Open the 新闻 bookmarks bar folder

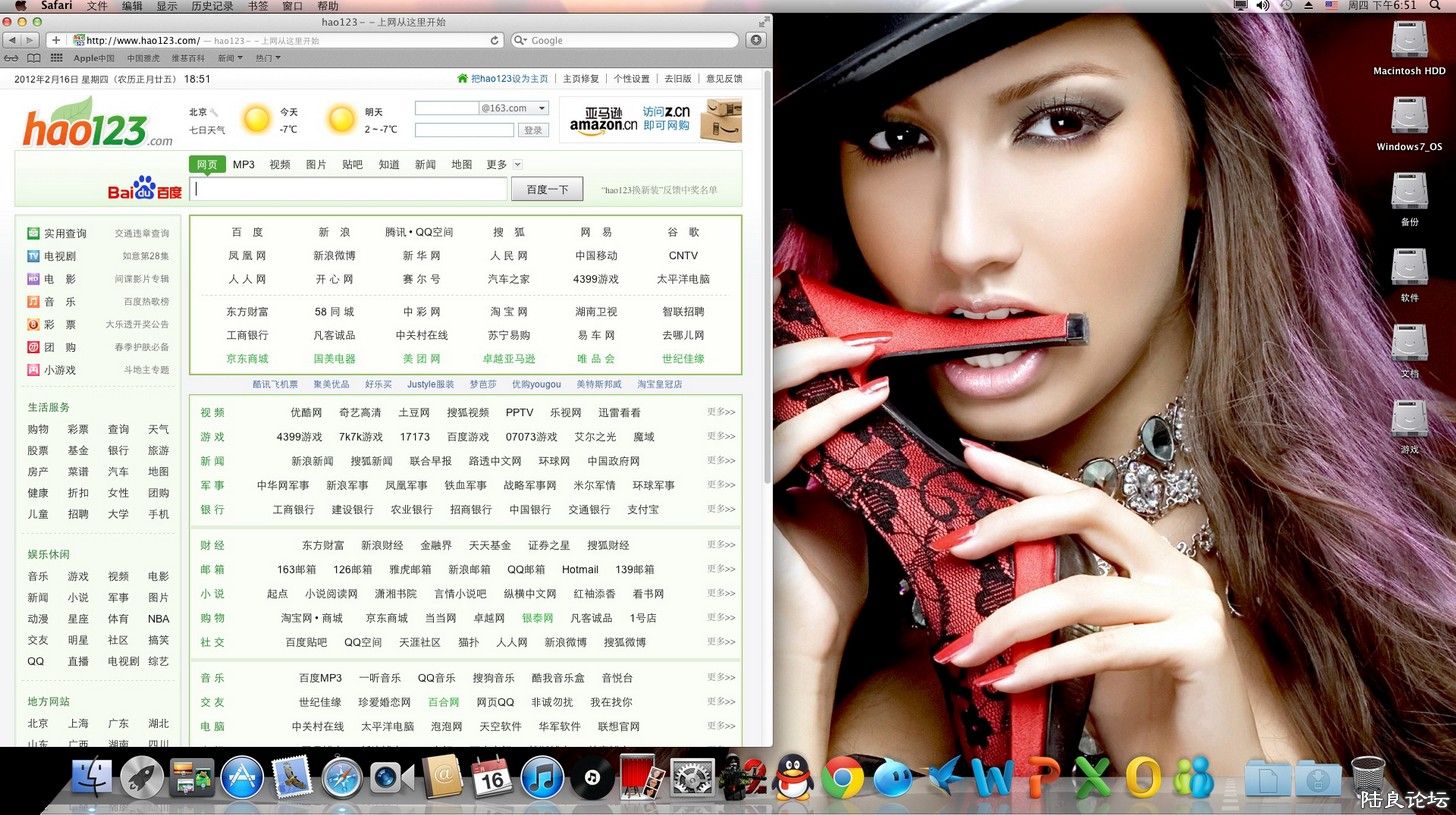(x=230, y=58)
